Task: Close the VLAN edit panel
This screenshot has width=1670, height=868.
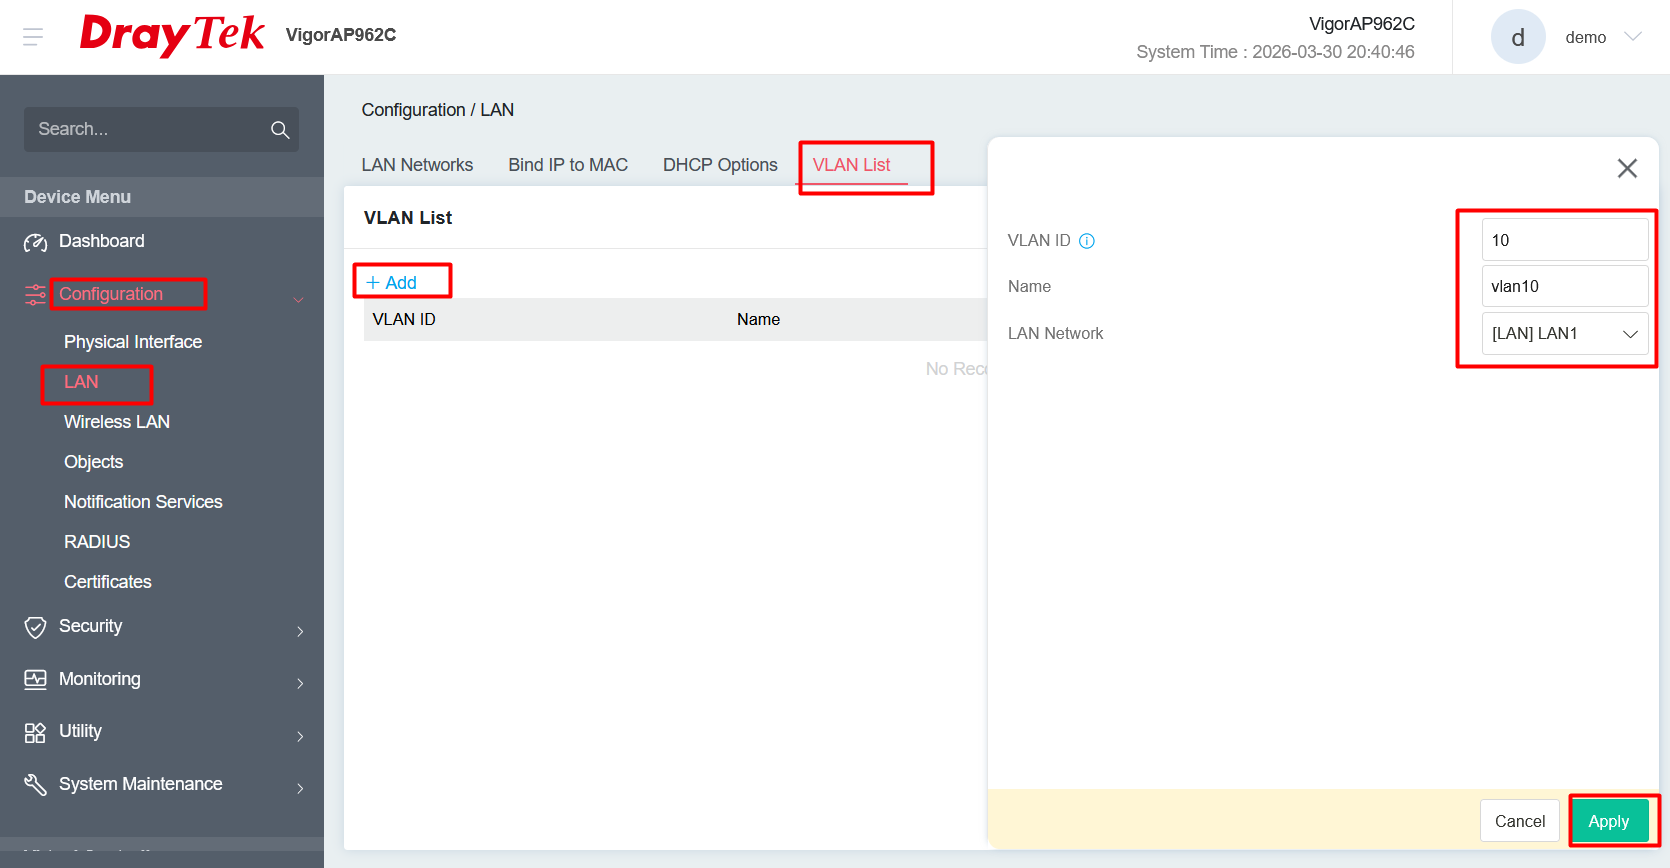Action: pyautogui.click(x=1627, y=168)
